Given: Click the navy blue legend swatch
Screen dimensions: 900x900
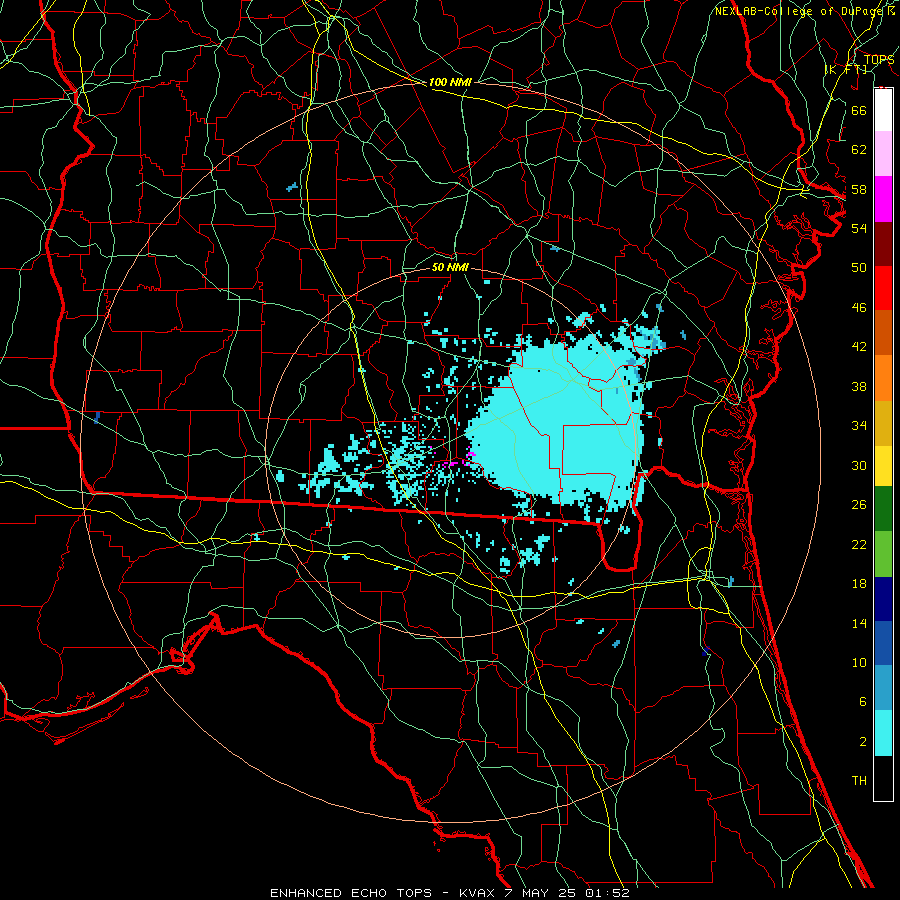Looking at the screenshot, I should (x=883, y=599).
